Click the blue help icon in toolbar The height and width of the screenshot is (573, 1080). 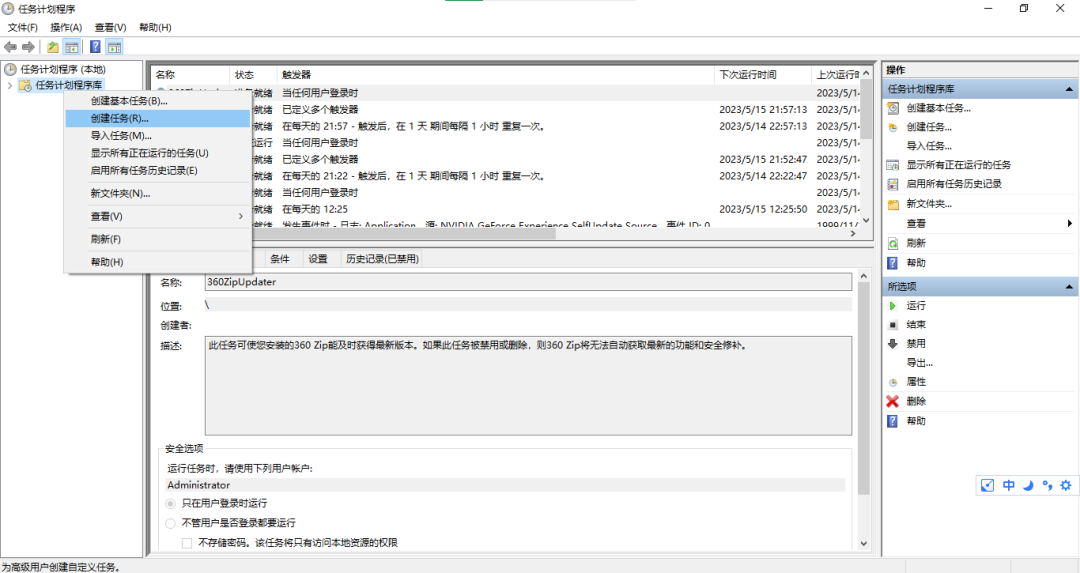point(95,47)
